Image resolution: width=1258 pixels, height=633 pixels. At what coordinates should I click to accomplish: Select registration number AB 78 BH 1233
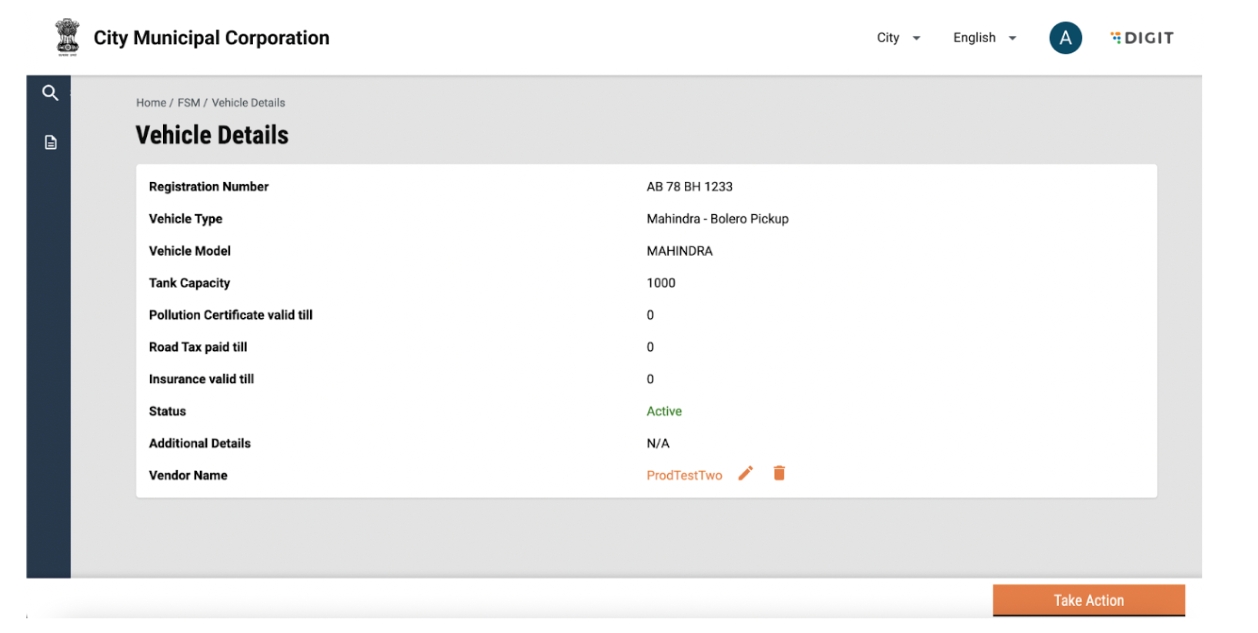click(689, 187)
